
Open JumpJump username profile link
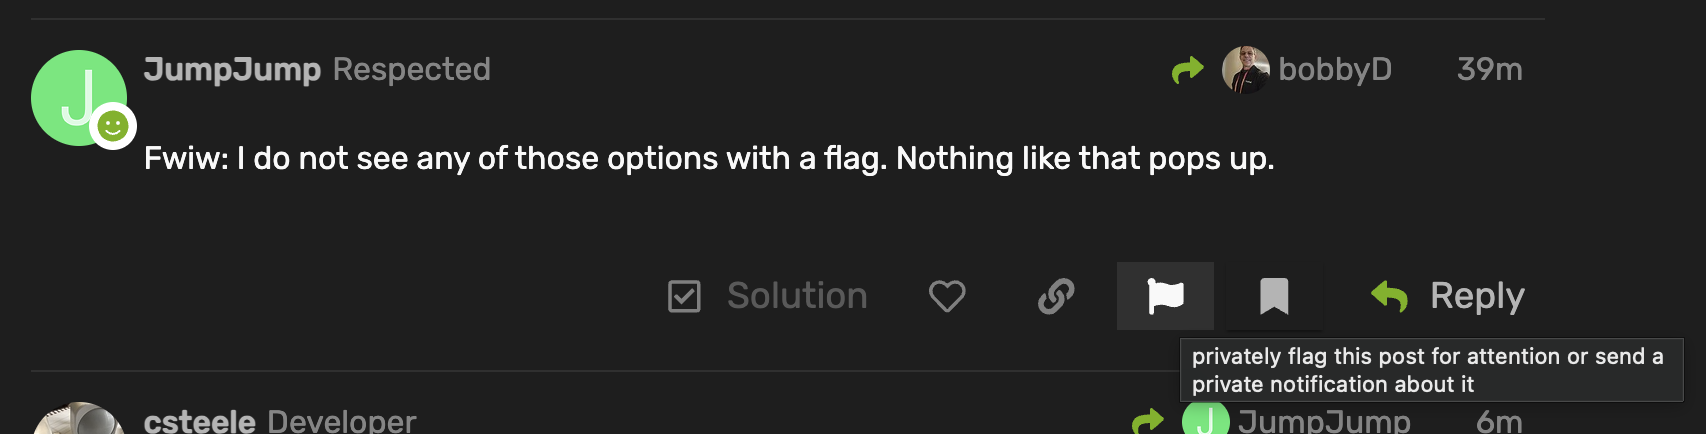[232, 69]
